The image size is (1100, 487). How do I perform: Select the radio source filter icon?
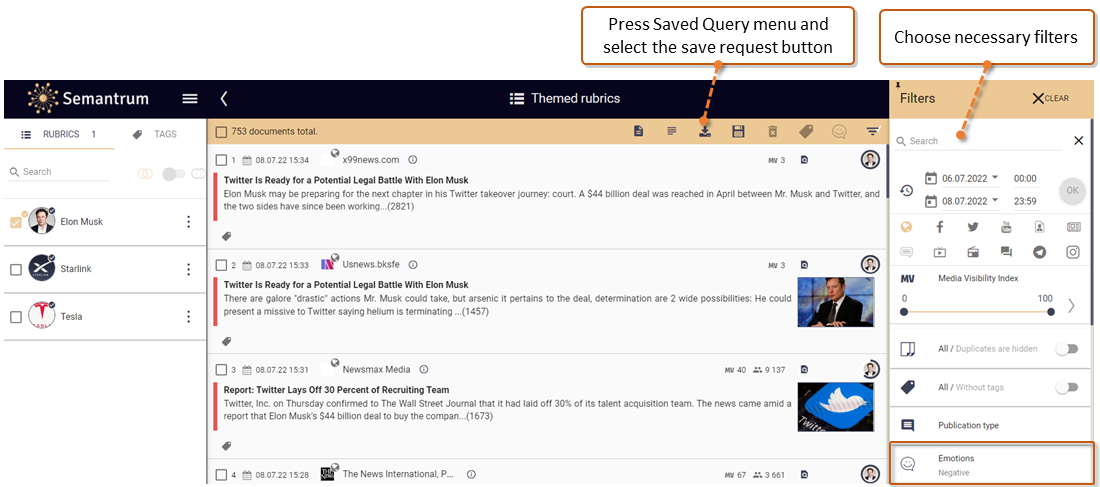point(972,252)
